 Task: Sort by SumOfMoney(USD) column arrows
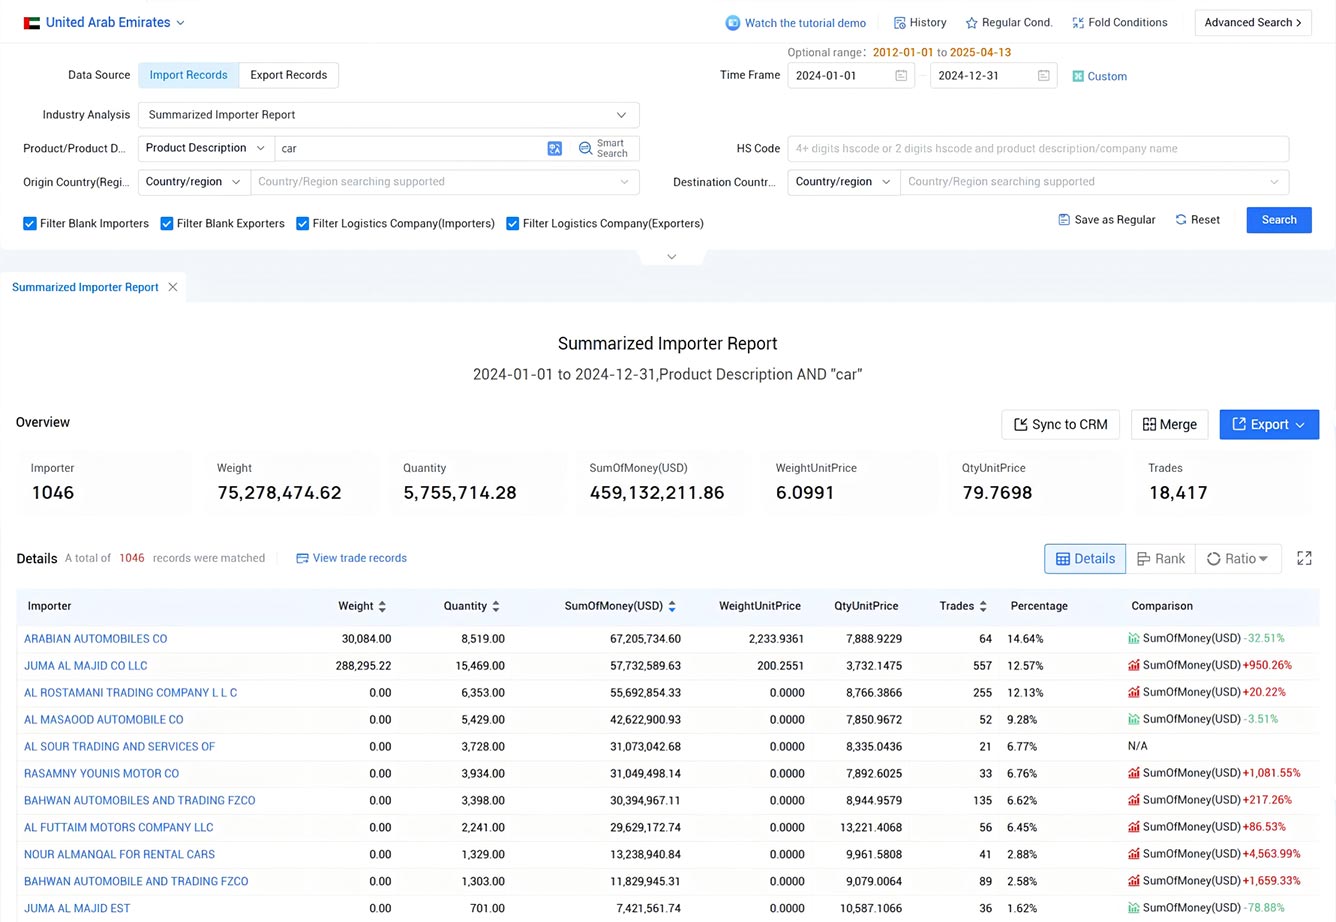[672, 606]
